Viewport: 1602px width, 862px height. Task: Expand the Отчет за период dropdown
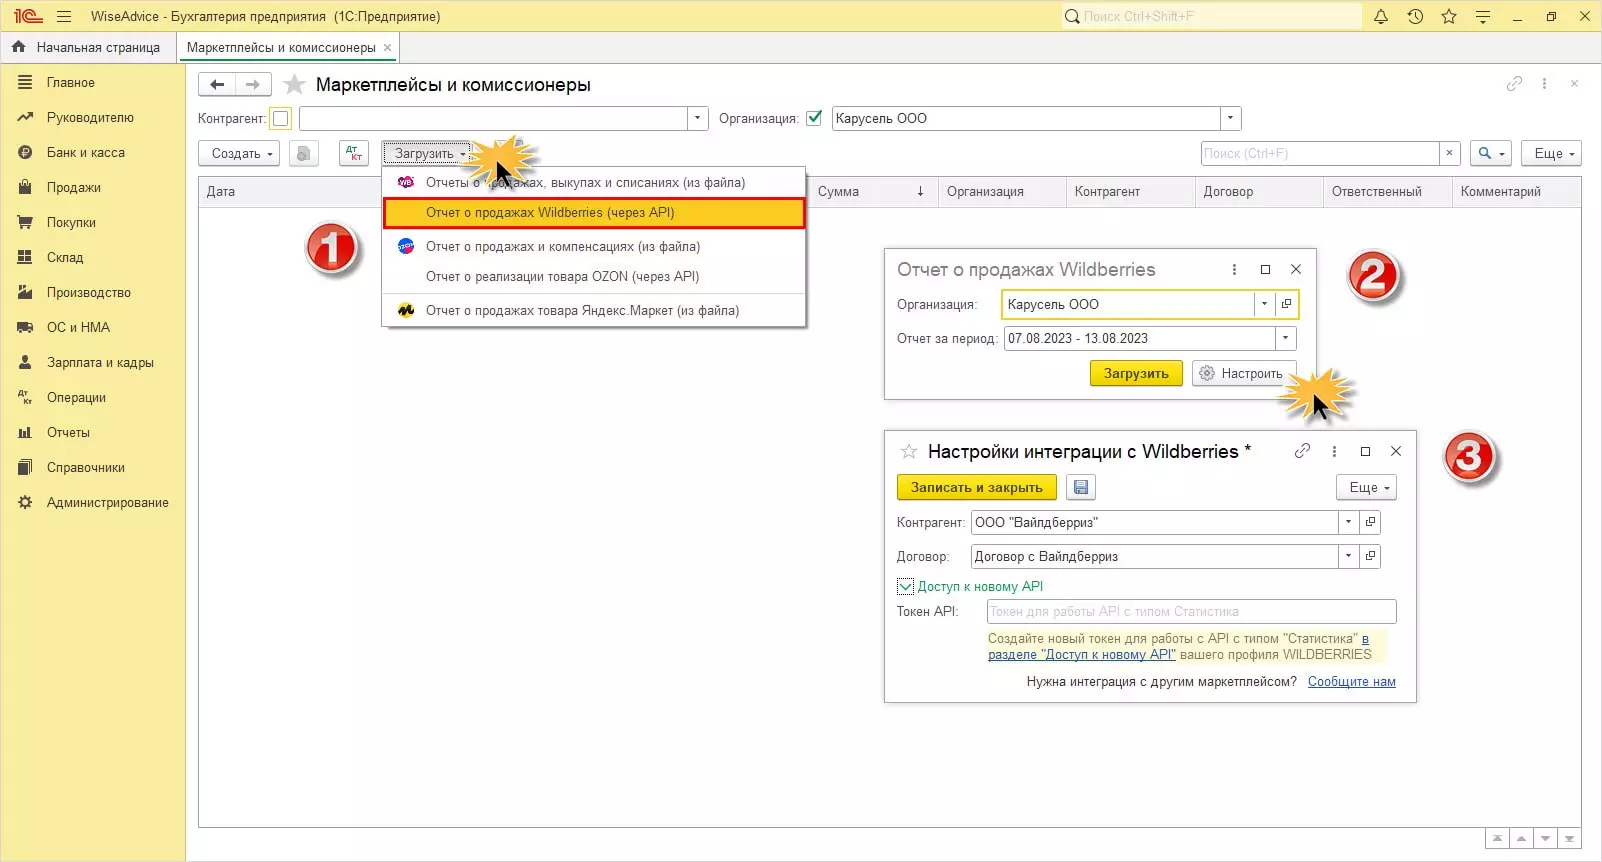(x=1286, y=338)
